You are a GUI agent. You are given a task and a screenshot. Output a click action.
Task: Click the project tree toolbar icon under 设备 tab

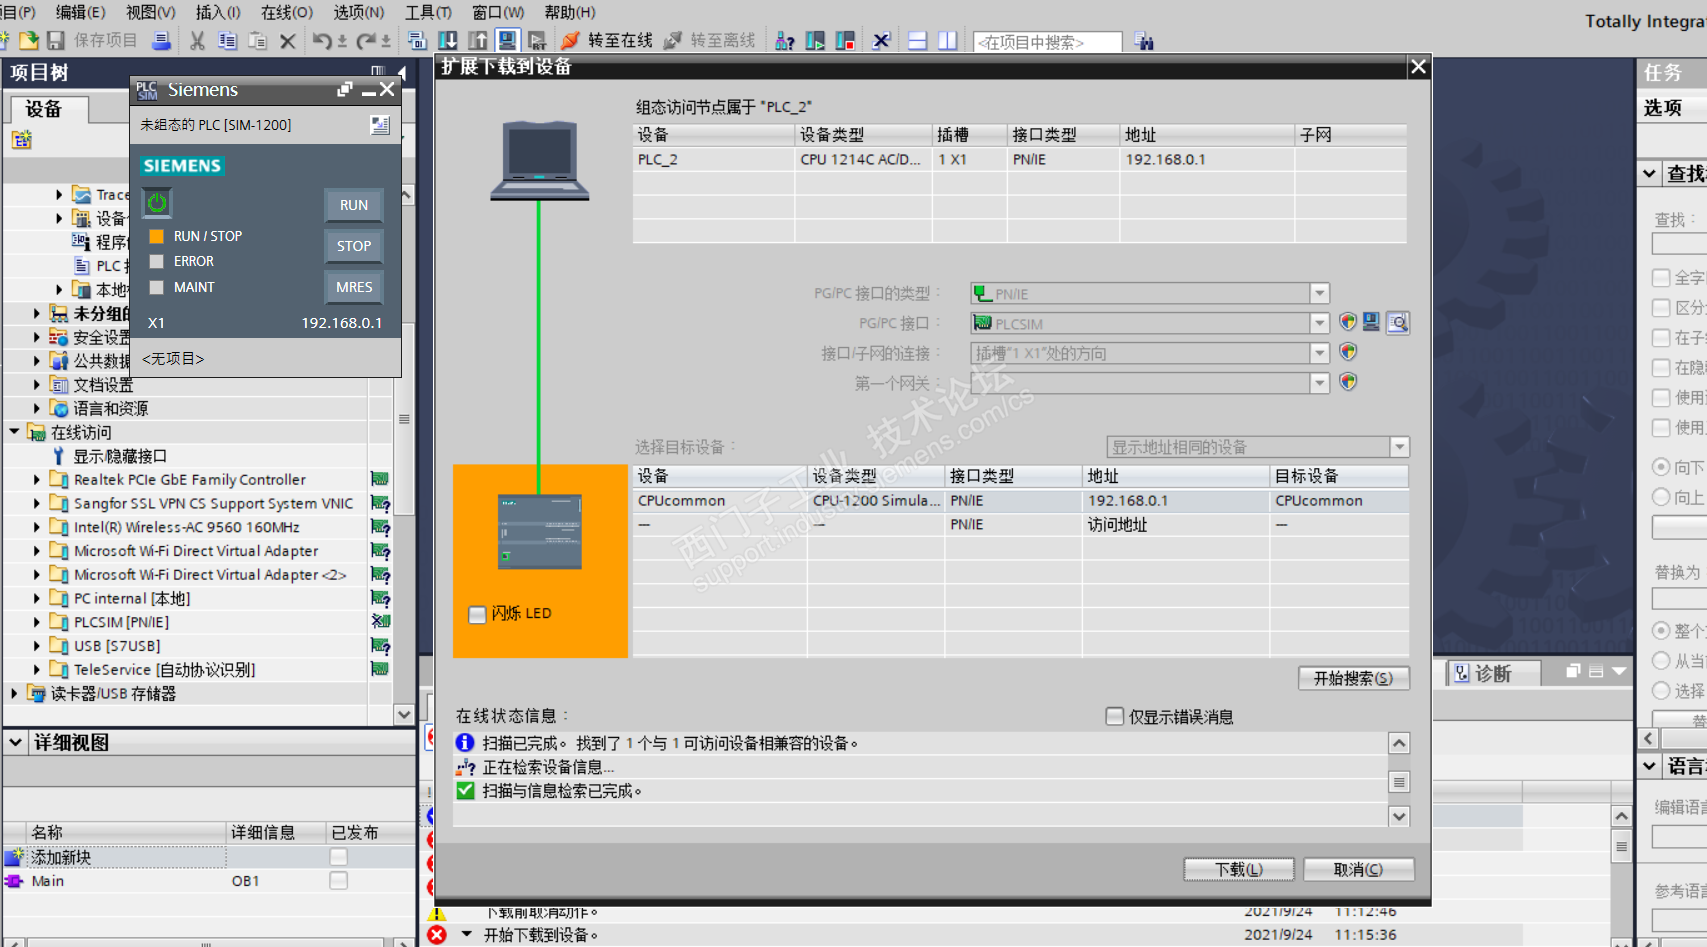pos(21,140)
